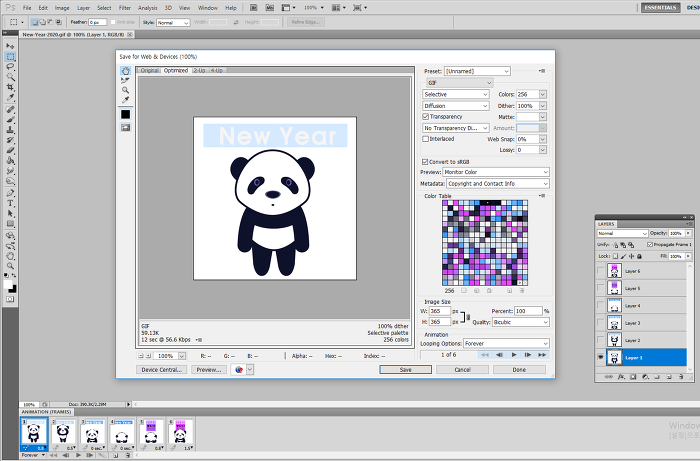Click the black eyedropper color swatch
Image resolution: width=700 pixels, height=461 pixels.
click(x=126, y=114)
